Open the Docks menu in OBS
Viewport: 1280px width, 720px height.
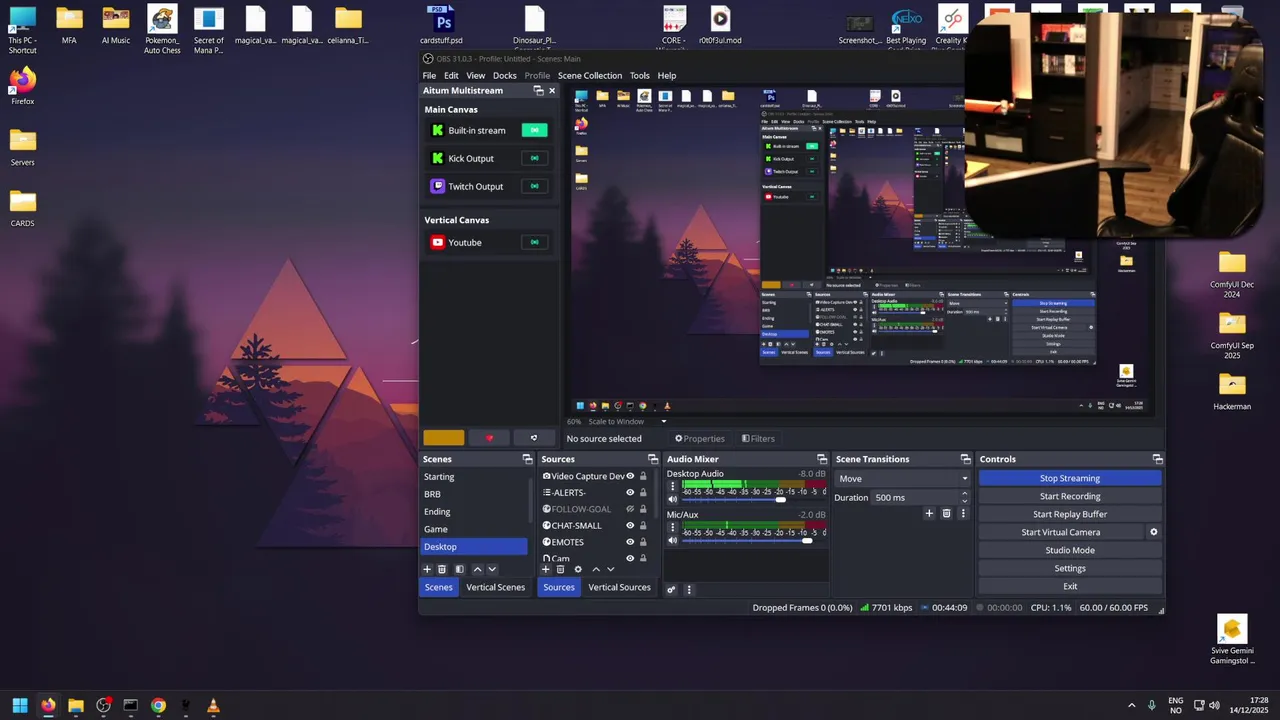pyautogui.click(x=504, y=75)
